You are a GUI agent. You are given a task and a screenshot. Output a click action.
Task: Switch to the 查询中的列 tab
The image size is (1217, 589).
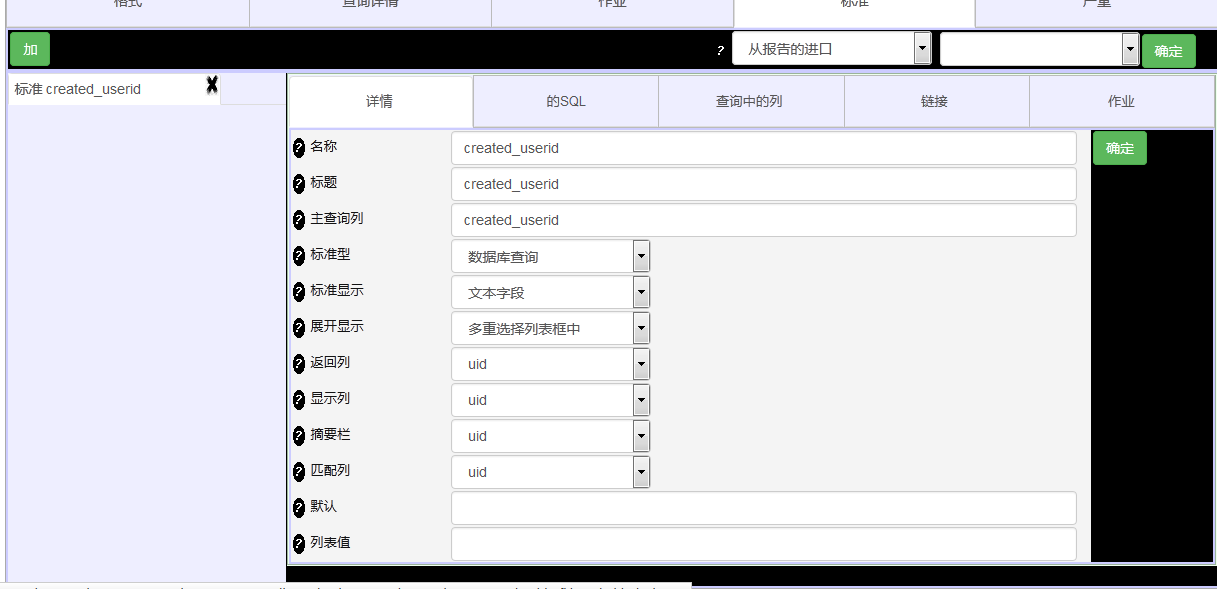(751, 101)
